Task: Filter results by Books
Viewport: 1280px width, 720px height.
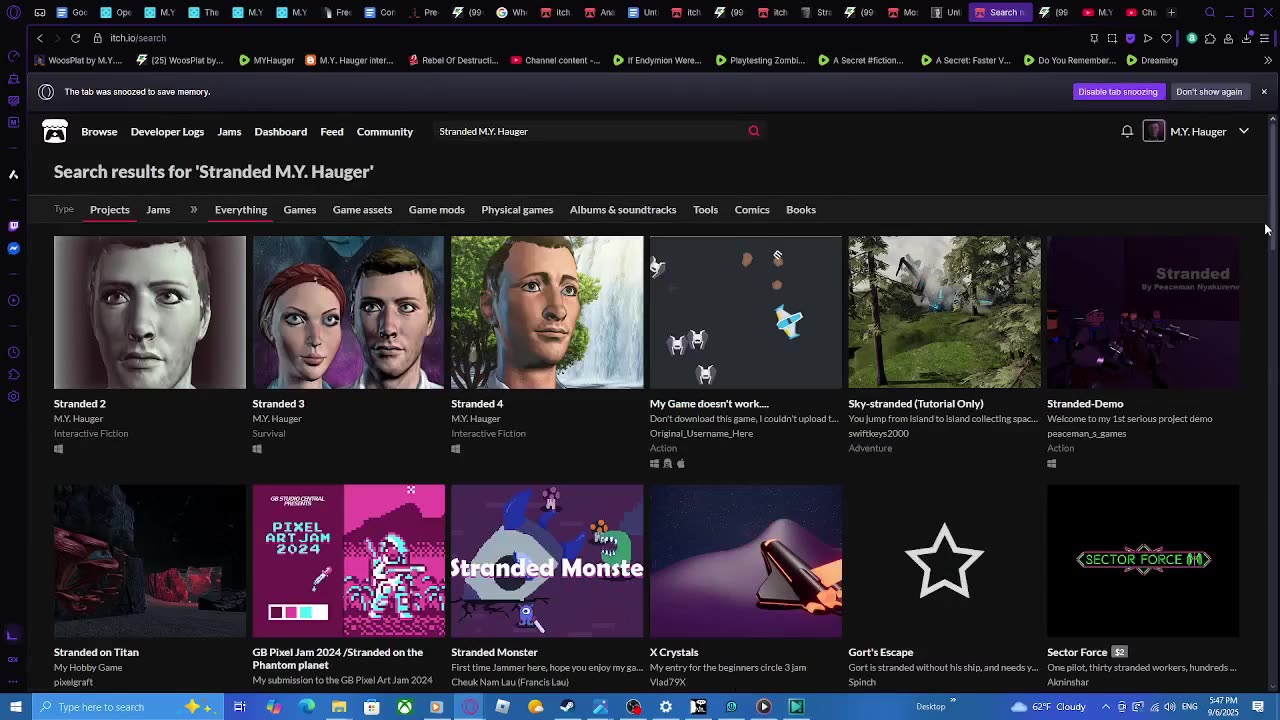Action: click(801, 210)
